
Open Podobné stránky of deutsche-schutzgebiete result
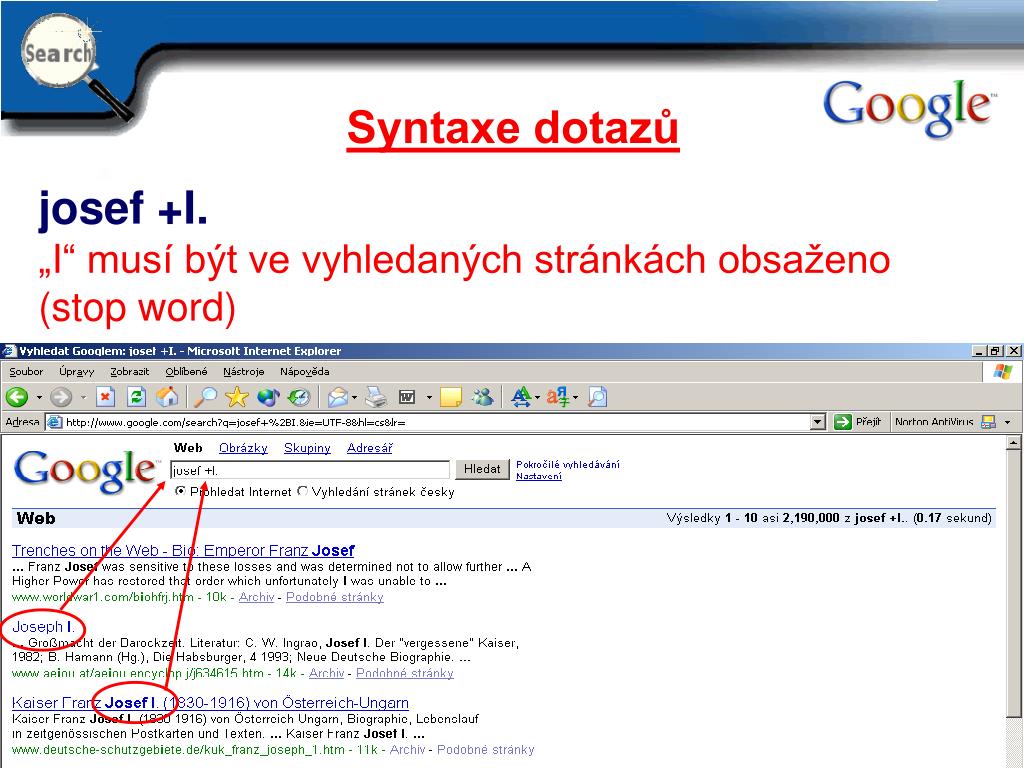coord(485,750)
